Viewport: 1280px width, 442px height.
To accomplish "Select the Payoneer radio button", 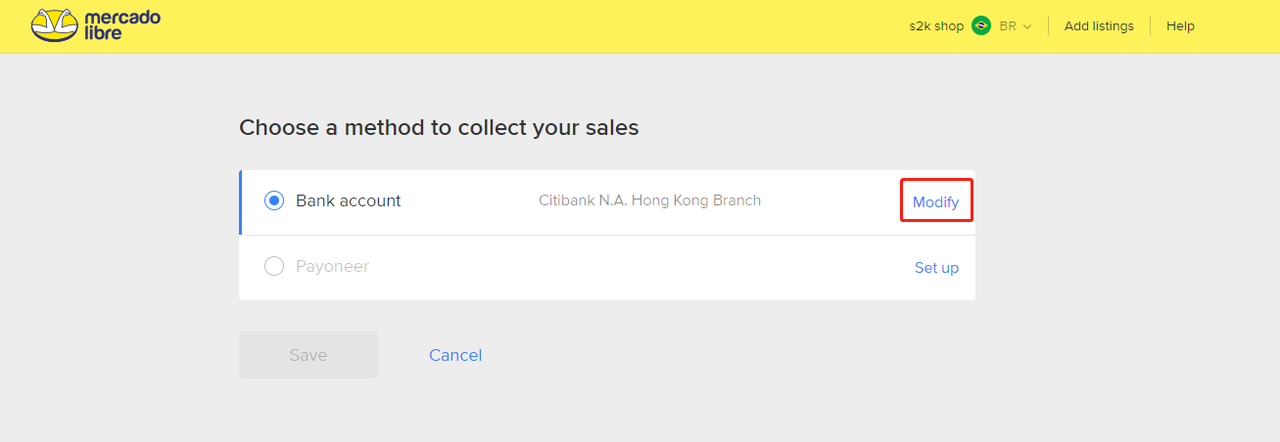I will coord(274,267).
